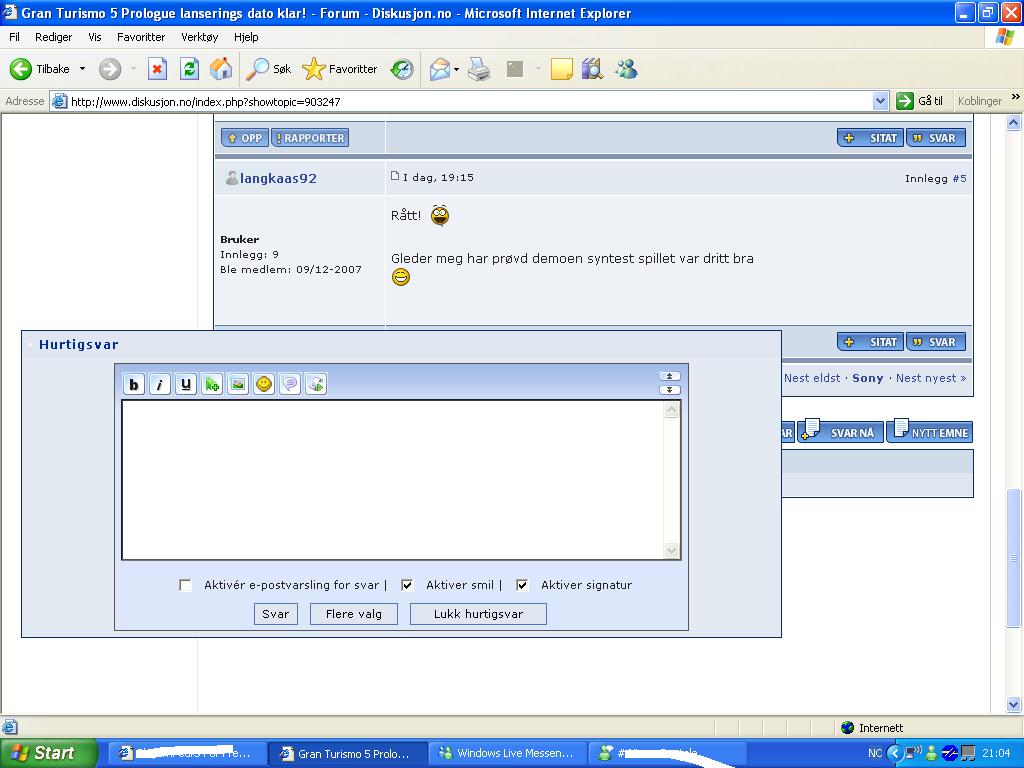Insert image icon in quick reply
Image resolution: width=1024 pixels, height=768 pixels.
pos(238,384)
